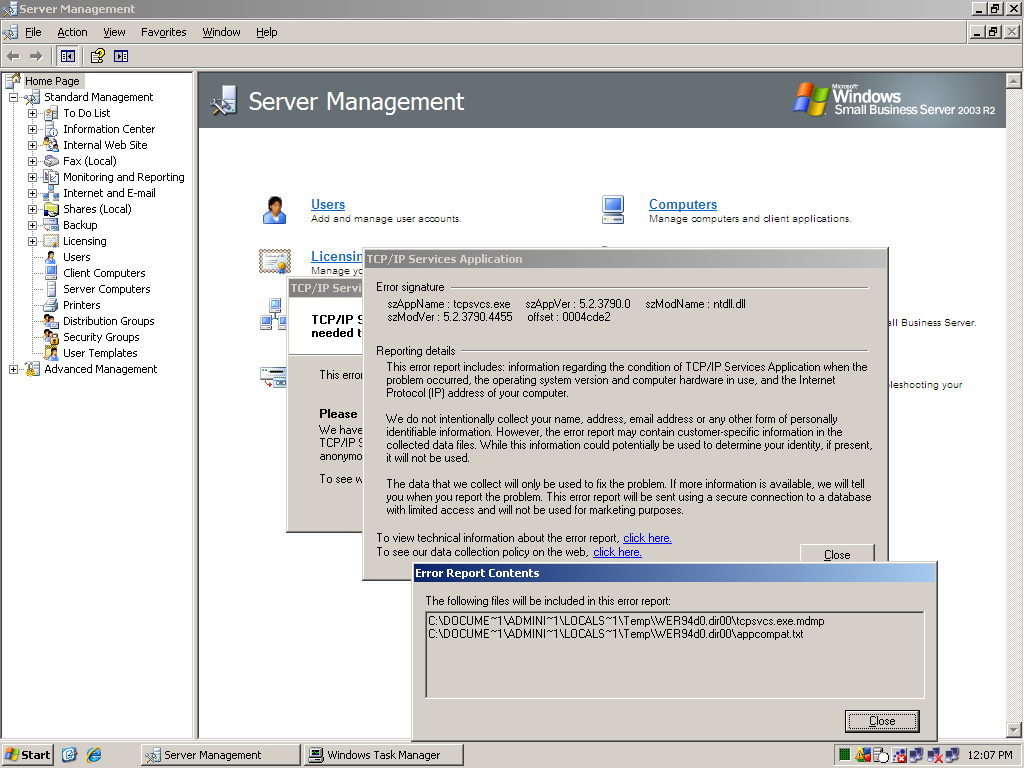1024x768 pixels.
Task: Open the Computers link in Server Management
Action: point(682,204)
